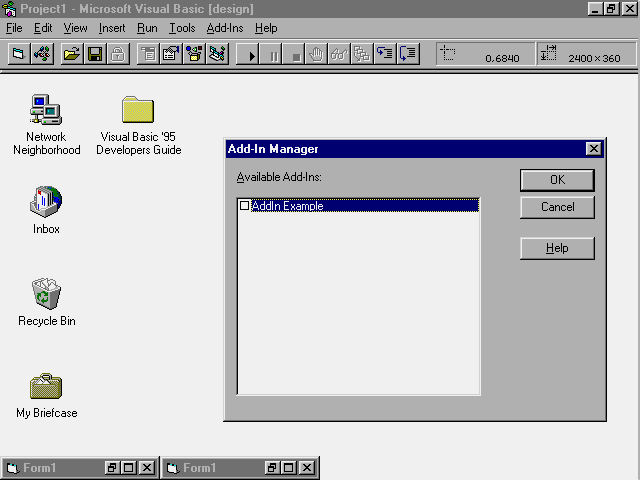Open the Menu Editor from the toolbar
This screenshot has height=480, width=640.
pyautogui.click(x=147, y=53)
